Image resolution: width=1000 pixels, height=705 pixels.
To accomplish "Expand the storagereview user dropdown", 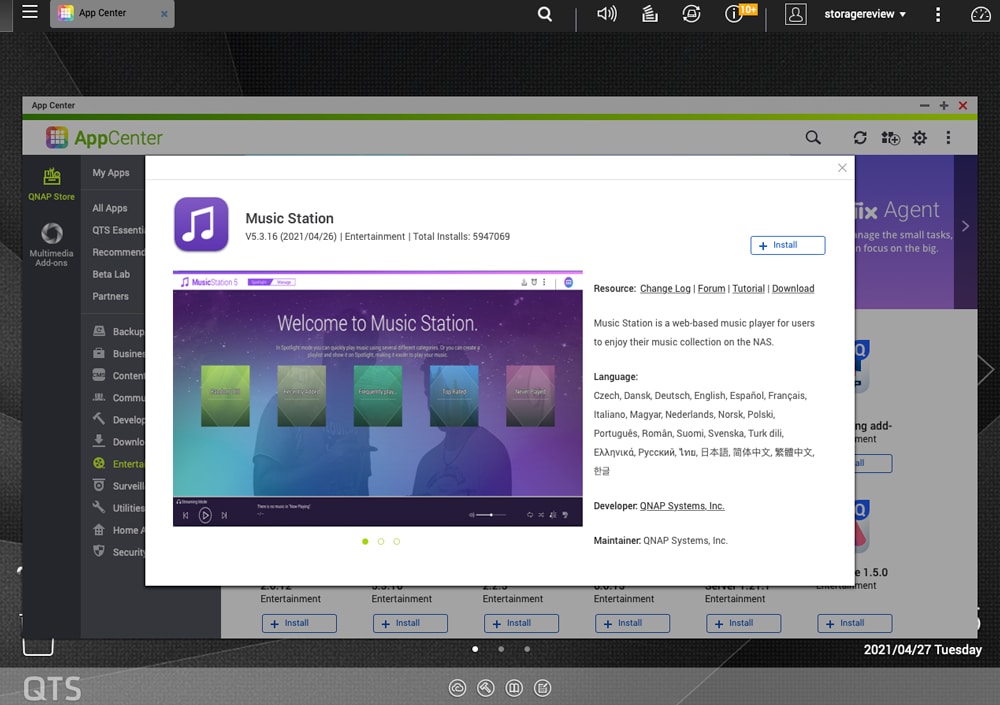I will (x=865, y=14).
